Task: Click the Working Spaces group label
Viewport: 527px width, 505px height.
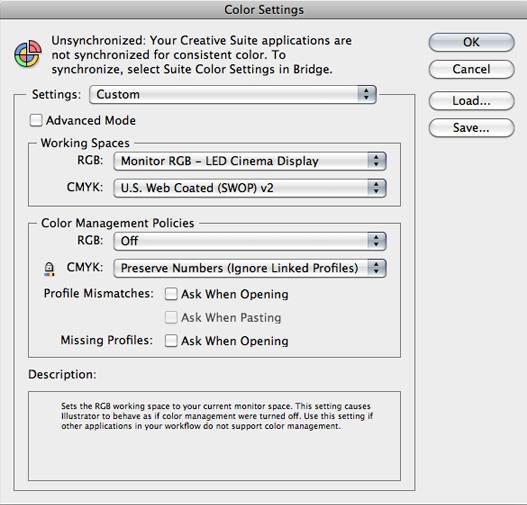Action: tap(85, 143)
